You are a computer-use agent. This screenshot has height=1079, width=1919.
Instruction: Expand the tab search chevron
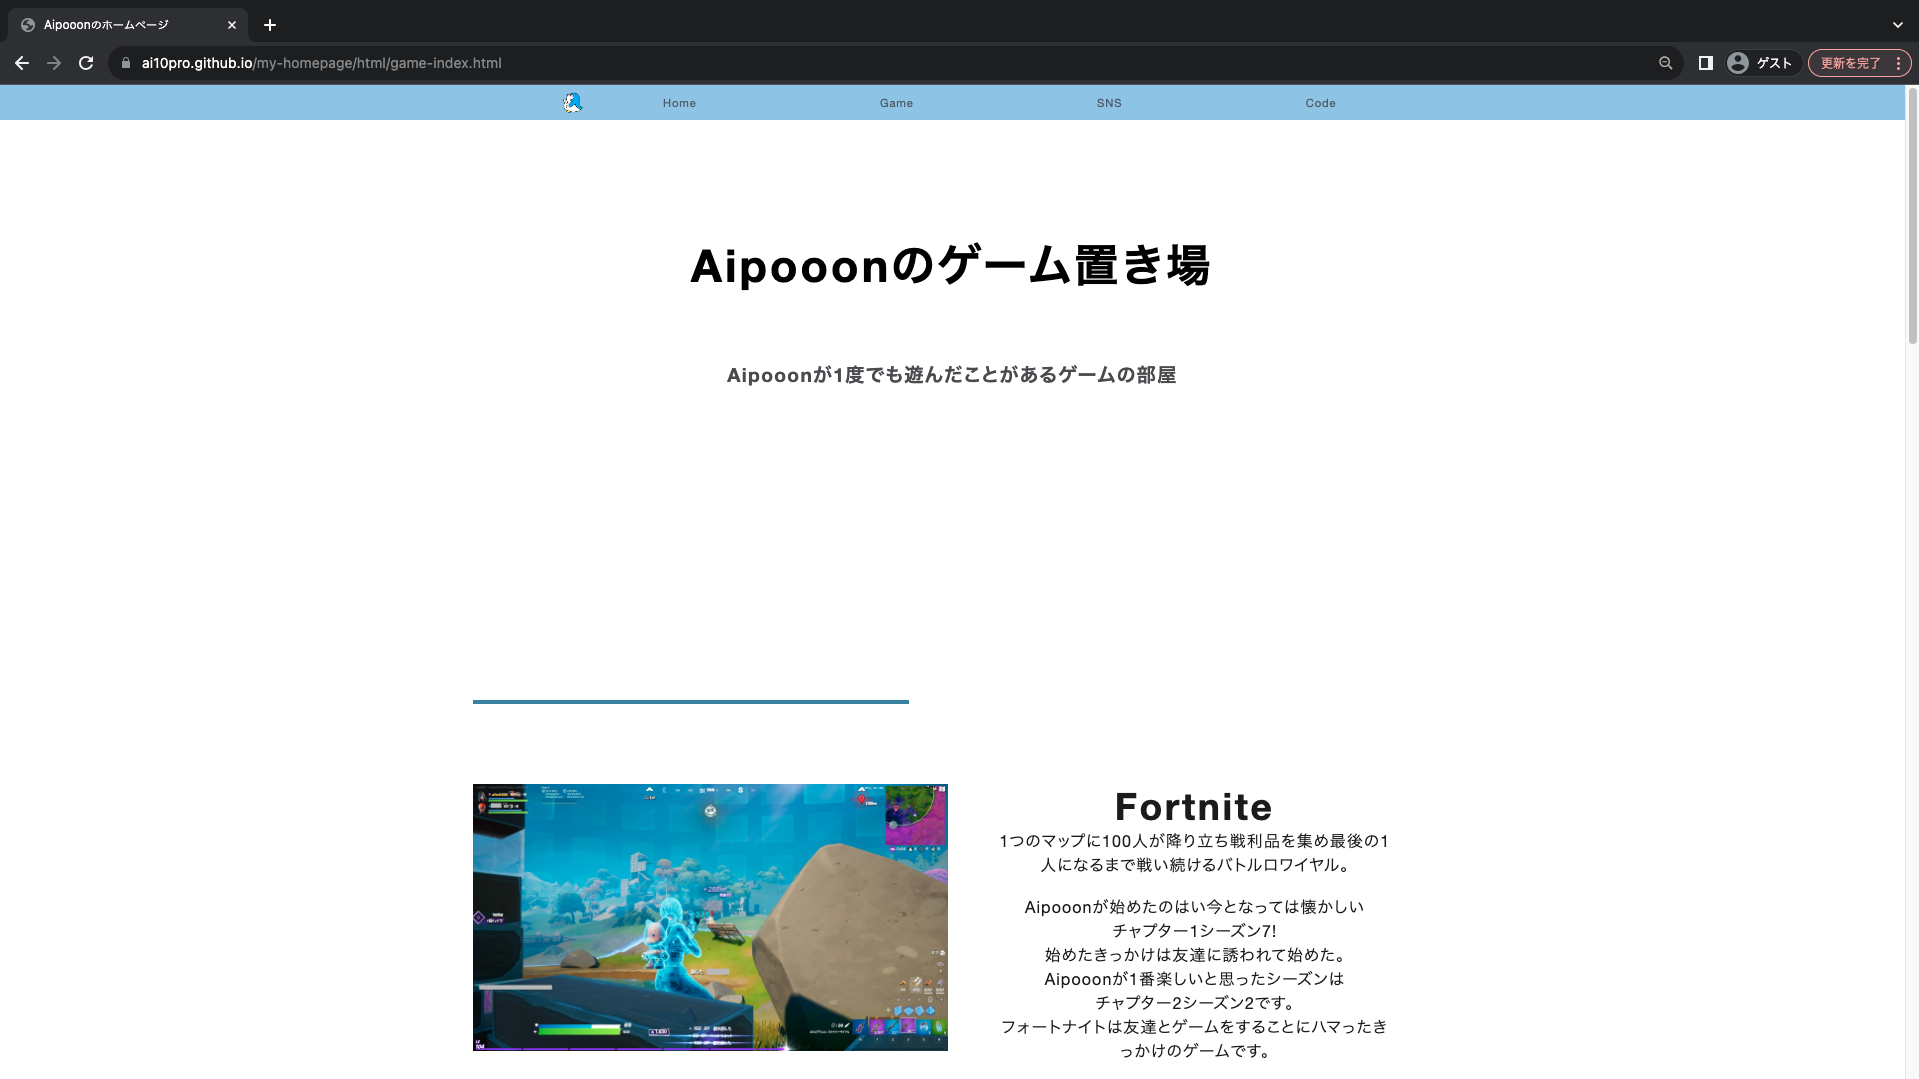(1897, 25)
